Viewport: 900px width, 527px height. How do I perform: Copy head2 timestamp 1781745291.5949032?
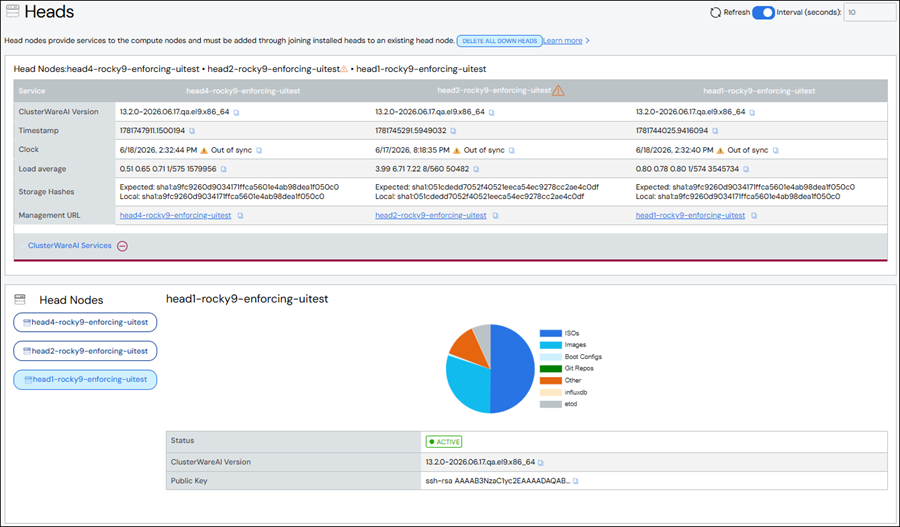point(453,131)
